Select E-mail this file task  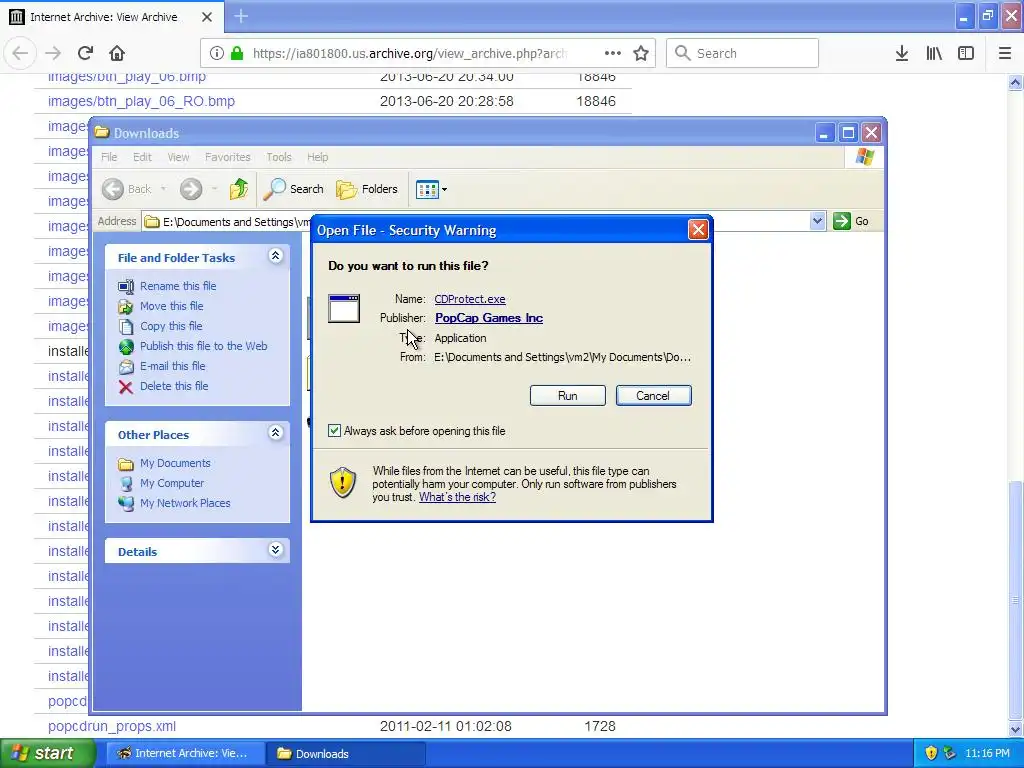coord(172,366)
